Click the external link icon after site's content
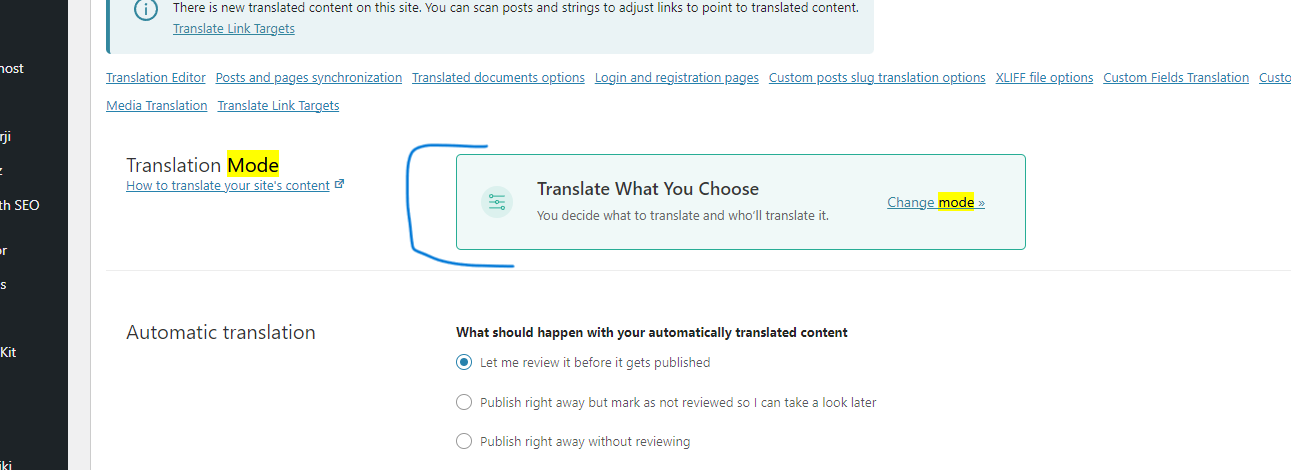This screenshot has width=1291, height=470. 340,184
